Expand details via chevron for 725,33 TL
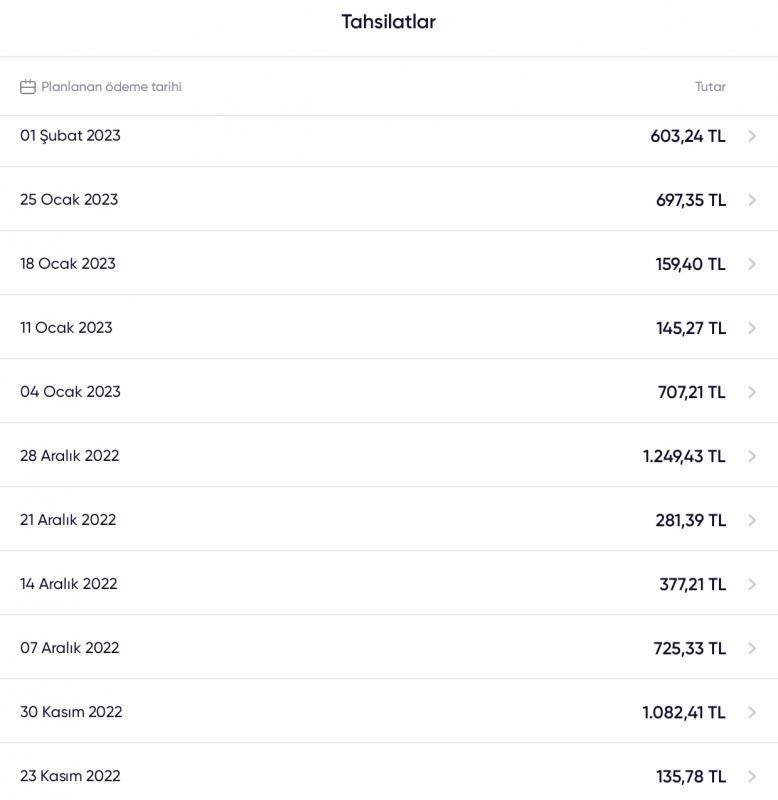 (751, 648)
